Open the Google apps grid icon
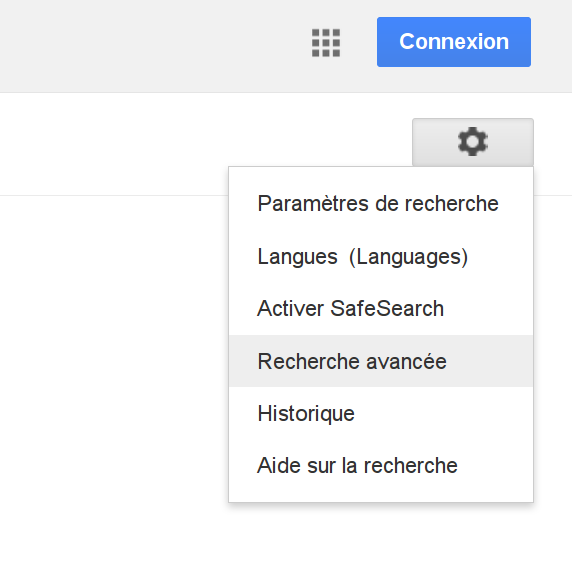 coord(326,43)
